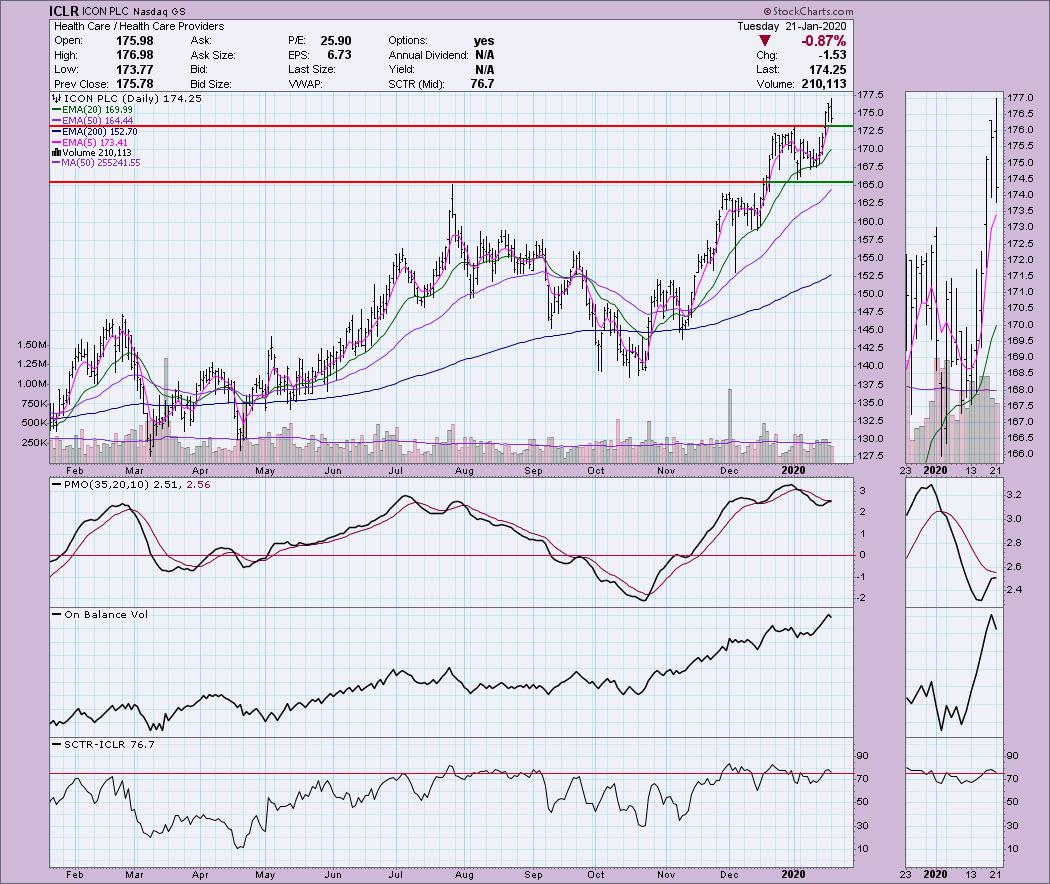Click the 250K volume axis label

click(x=34, y=443)
